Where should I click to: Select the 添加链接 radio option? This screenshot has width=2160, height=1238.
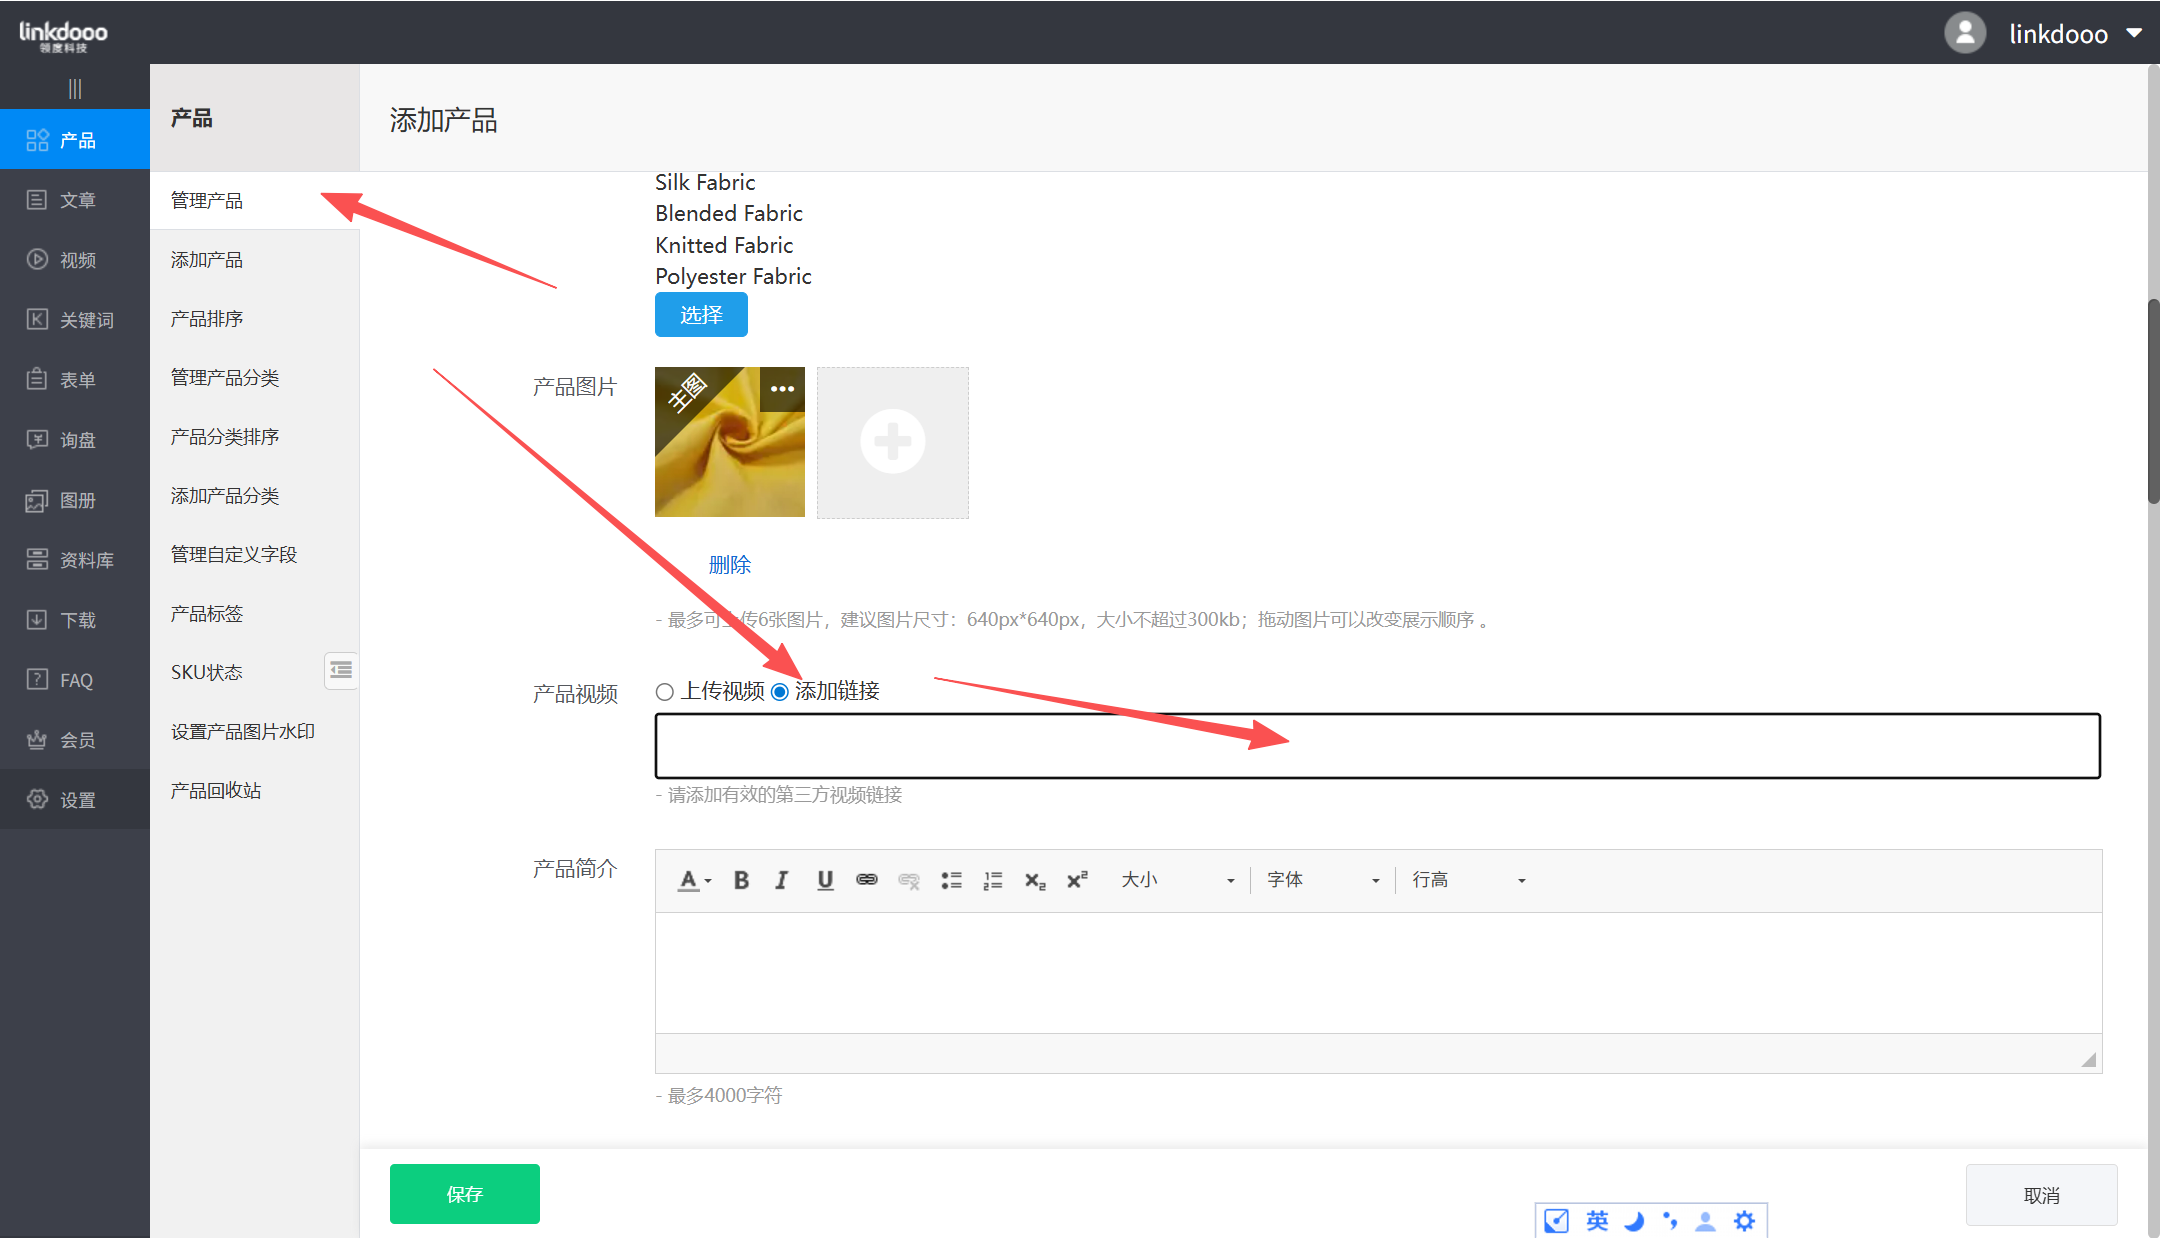coord(780,692)
